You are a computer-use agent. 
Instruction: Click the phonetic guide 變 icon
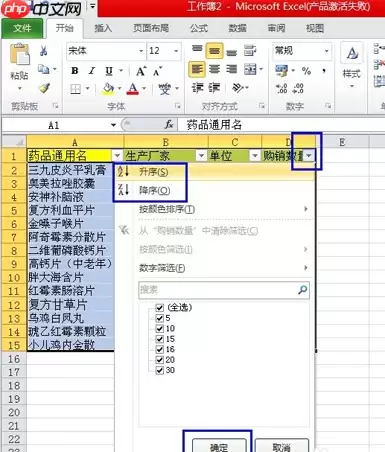tap(165, 89)
